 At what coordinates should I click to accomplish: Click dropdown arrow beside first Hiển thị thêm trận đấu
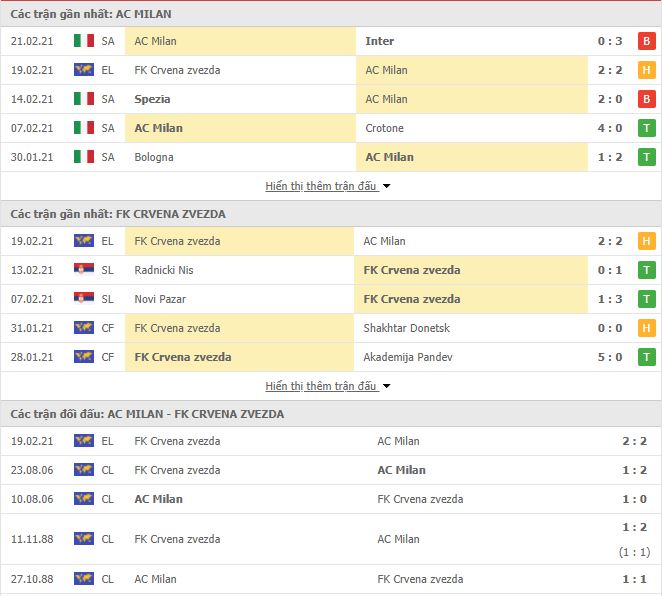pyautogui.click(x=386, y=186)
